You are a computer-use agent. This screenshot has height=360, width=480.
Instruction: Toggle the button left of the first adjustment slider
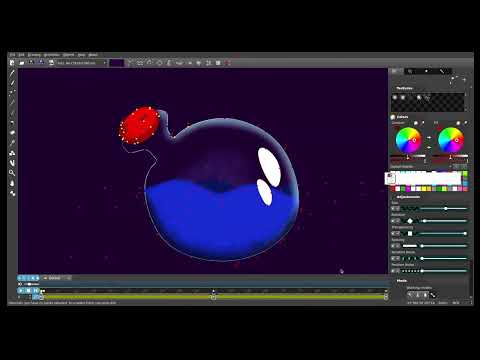pos(395,208)
